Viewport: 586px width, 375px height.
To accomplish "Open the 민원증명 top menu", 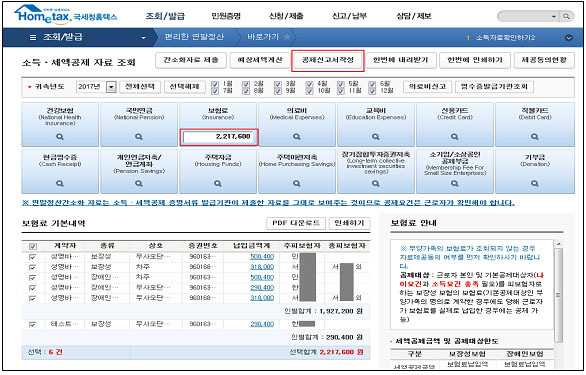I will point(226,16).
